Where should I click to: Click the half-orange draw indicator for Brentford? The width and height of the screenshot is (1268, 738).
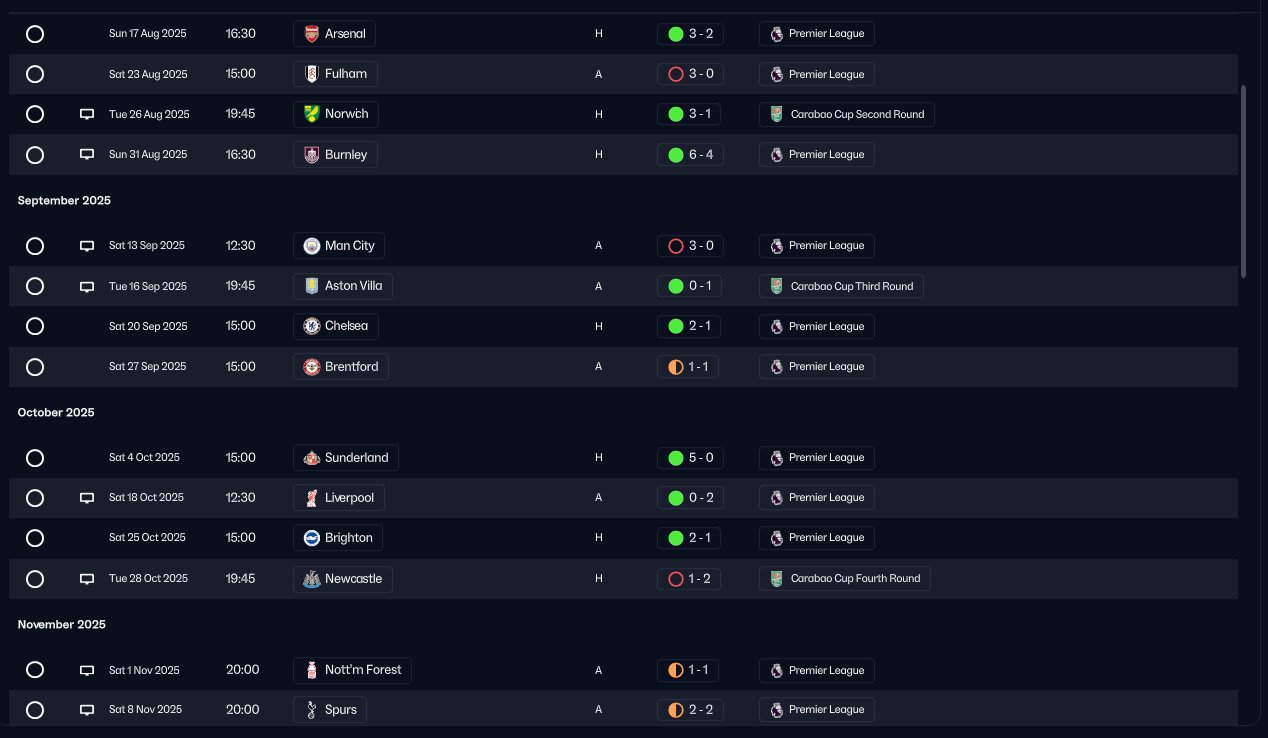[x=675, y=367]
